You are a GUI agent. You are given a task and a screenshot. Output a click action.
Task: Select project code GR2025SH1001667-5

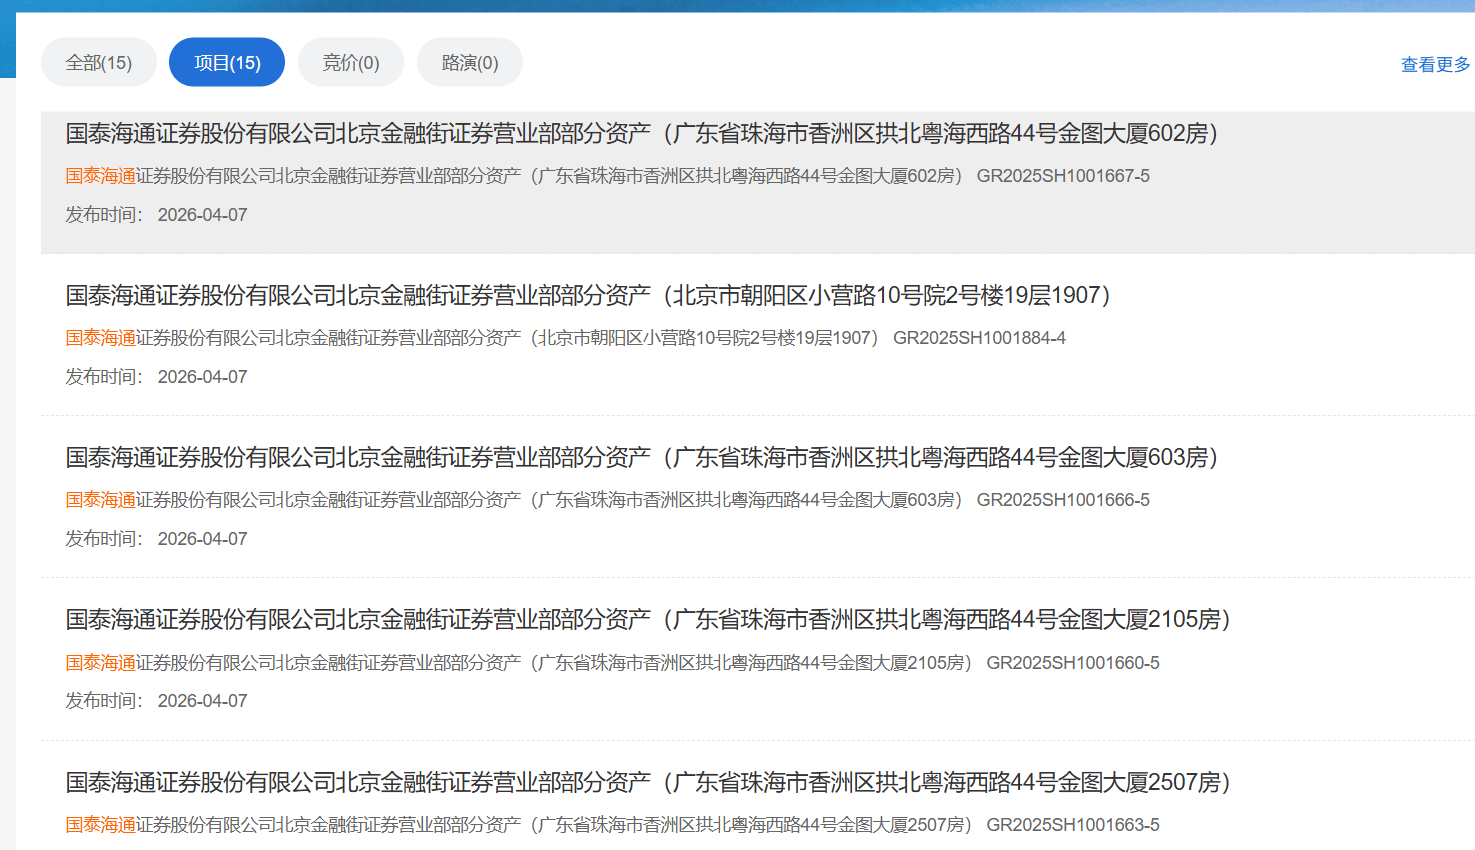tap(1063, 176)
